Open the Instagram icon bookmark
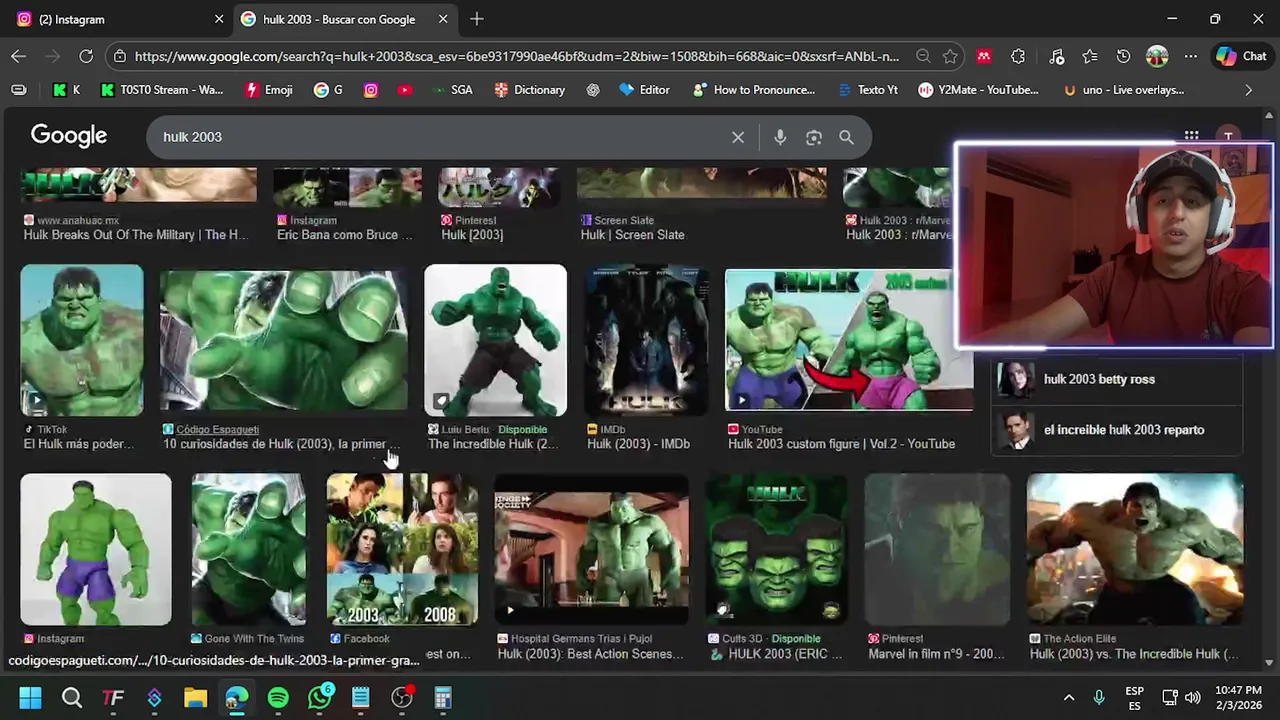This screenshot has width=1280, height=720. coord(371,90)
